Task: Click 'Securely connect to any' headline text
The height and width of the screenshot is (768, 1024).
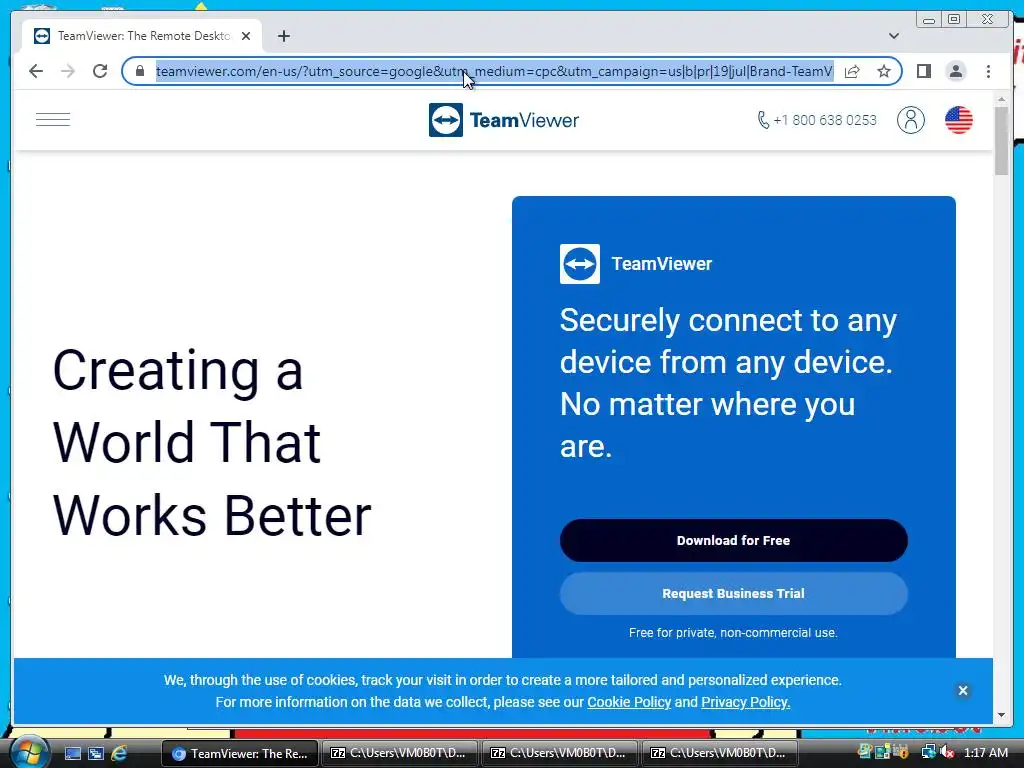Action: [728, 320]
